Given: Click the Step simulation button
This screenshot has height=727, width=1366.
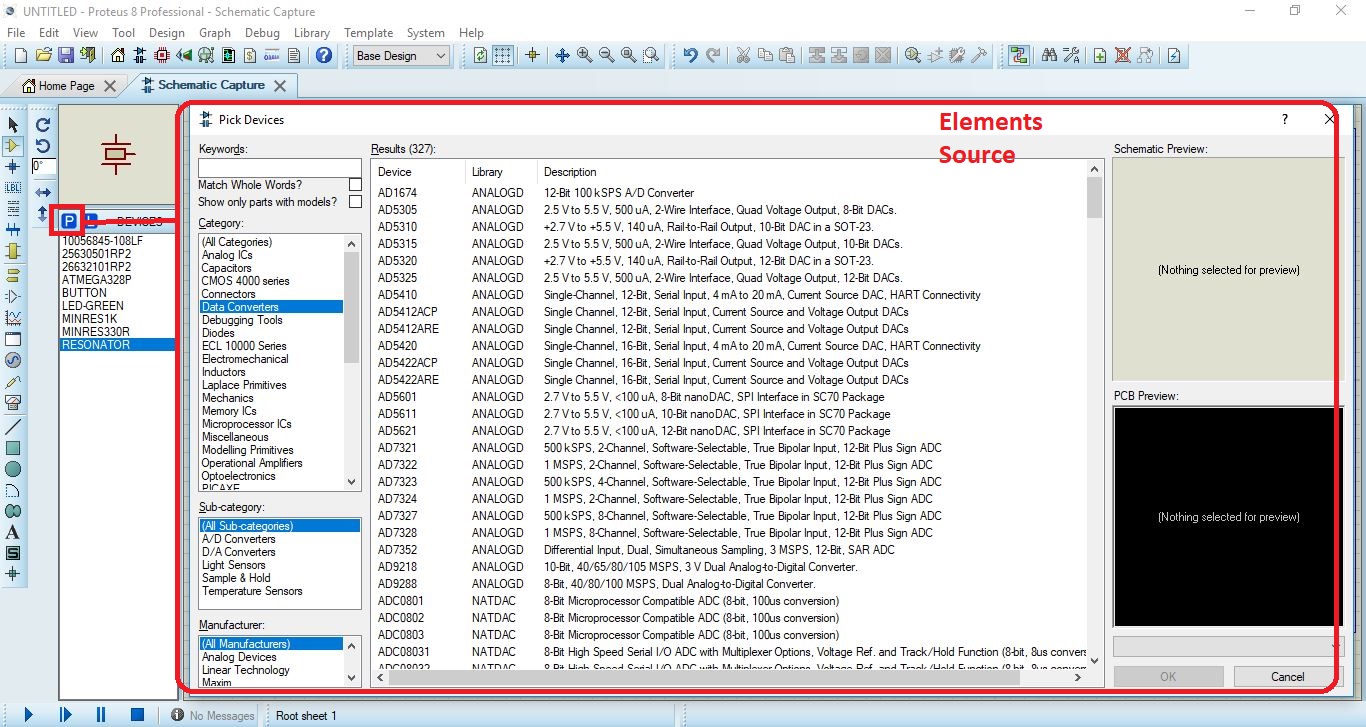Looking at the screenshot, I should pos(65,715).
